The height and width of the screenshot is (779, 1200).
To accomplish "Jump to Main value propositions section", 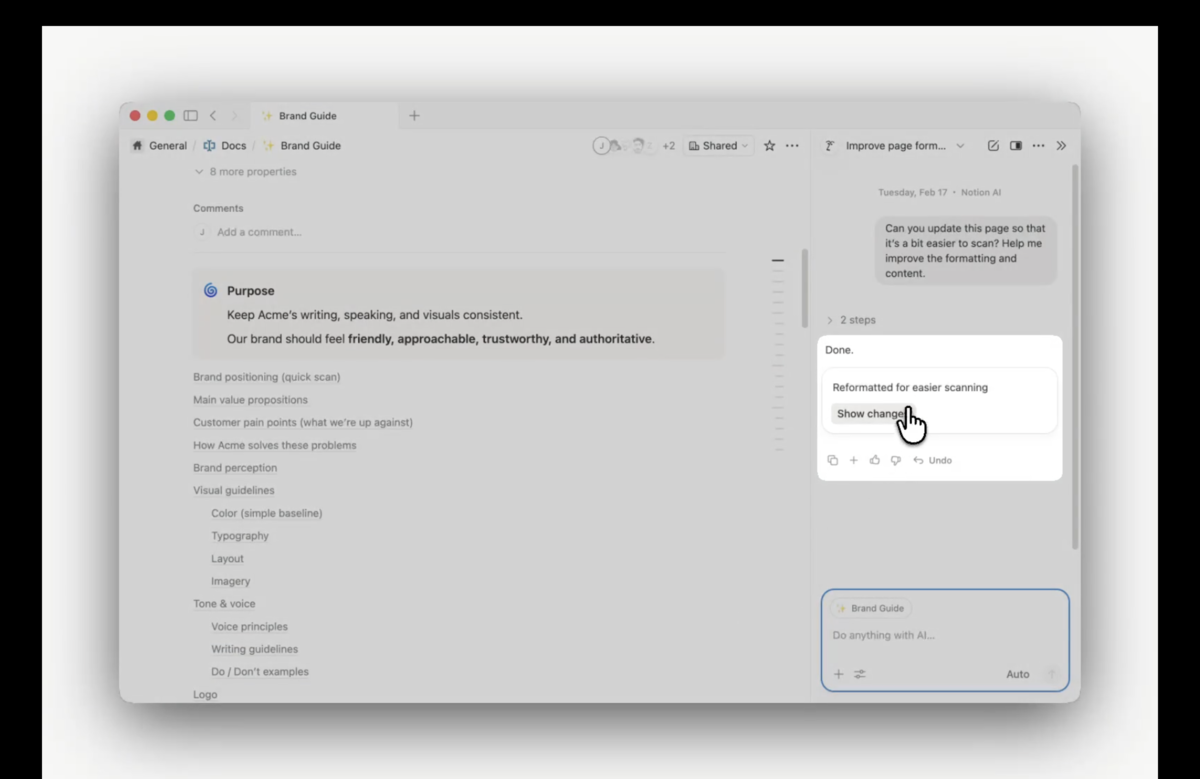I will 250,400.
